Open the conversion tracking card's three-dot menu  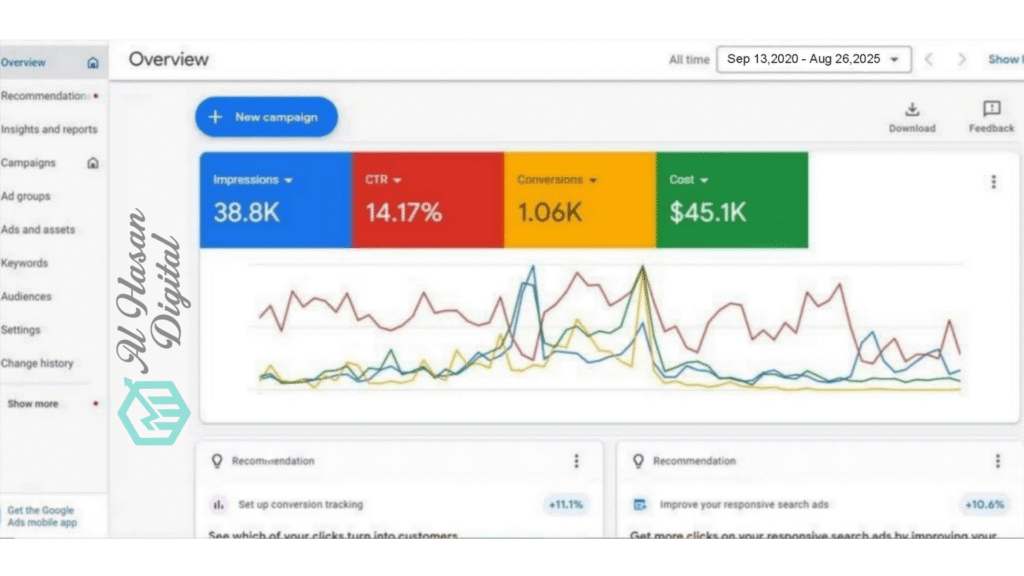pos(576,461)
